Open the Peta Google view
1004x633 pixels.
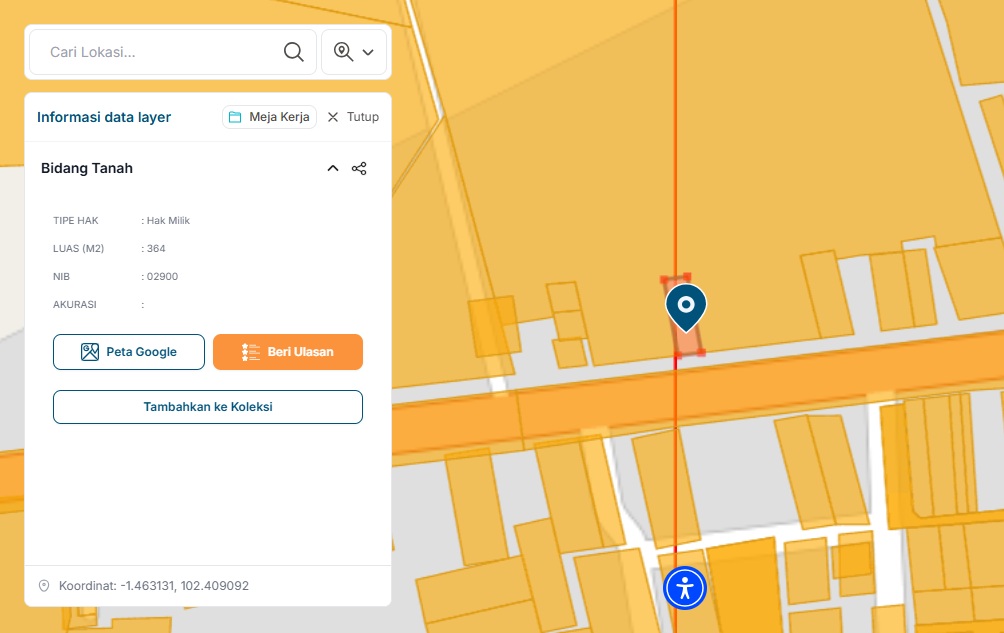[x=129, y=352]
